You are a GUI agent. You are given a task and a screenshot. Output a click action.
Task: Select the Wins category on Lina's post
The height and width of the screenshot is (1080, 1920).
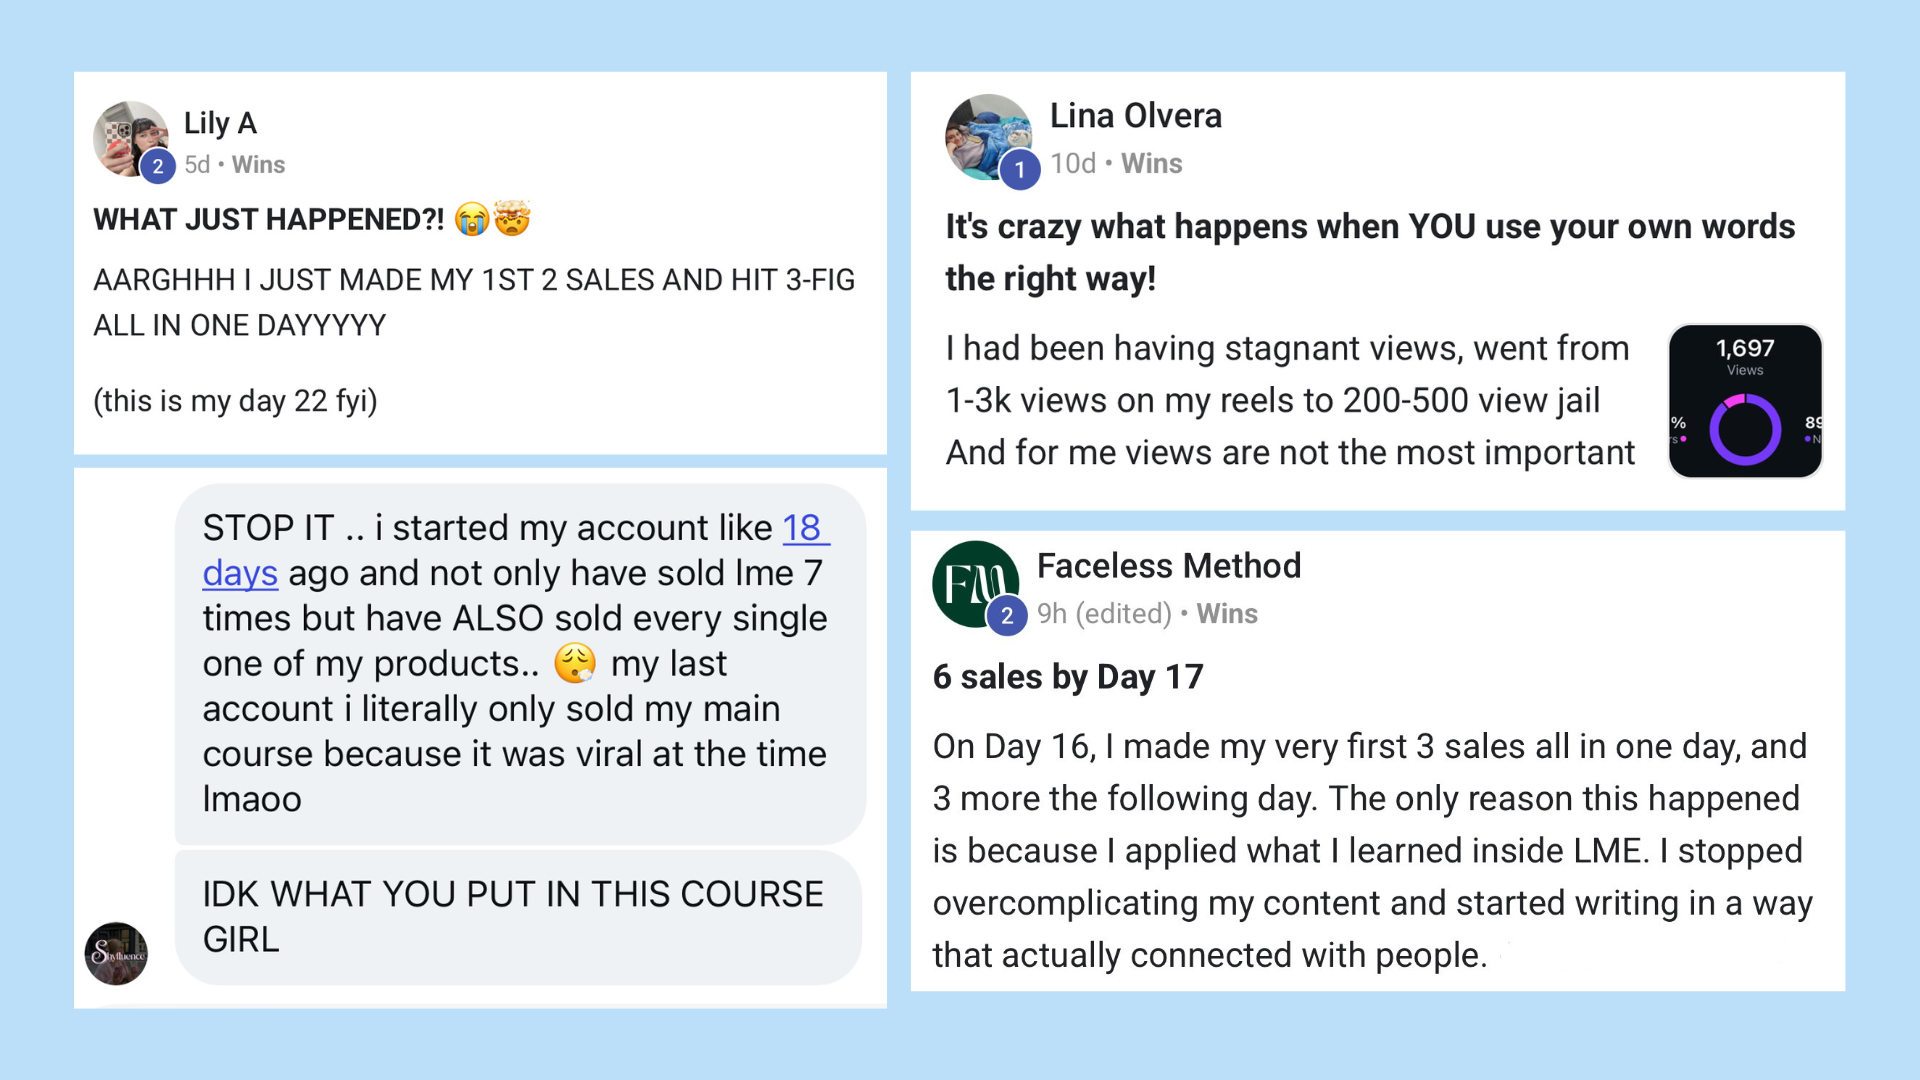pos(1151,164)
